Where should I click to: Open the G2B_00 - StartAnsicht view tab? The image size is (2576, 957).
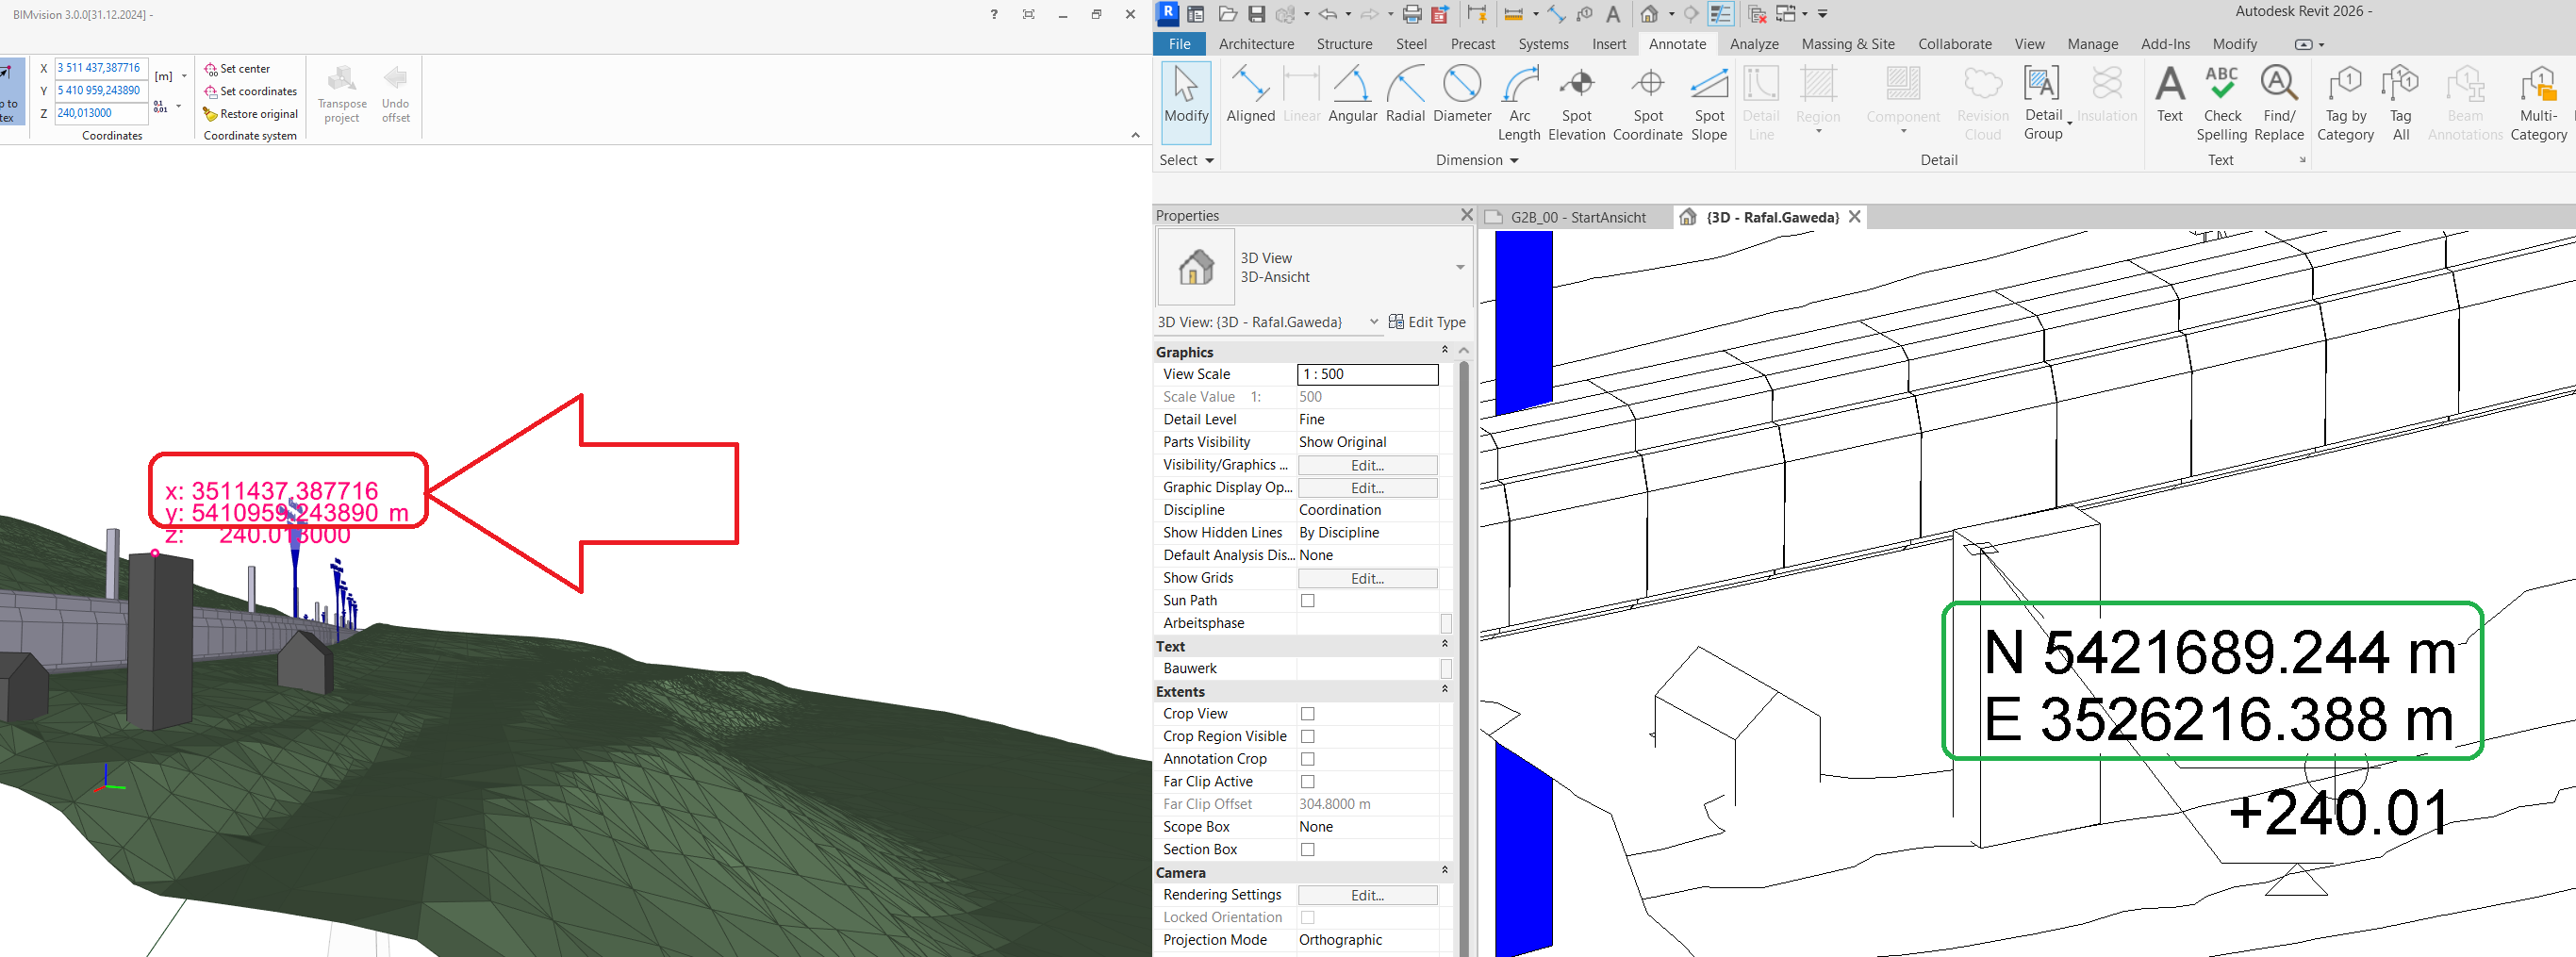1578,216
